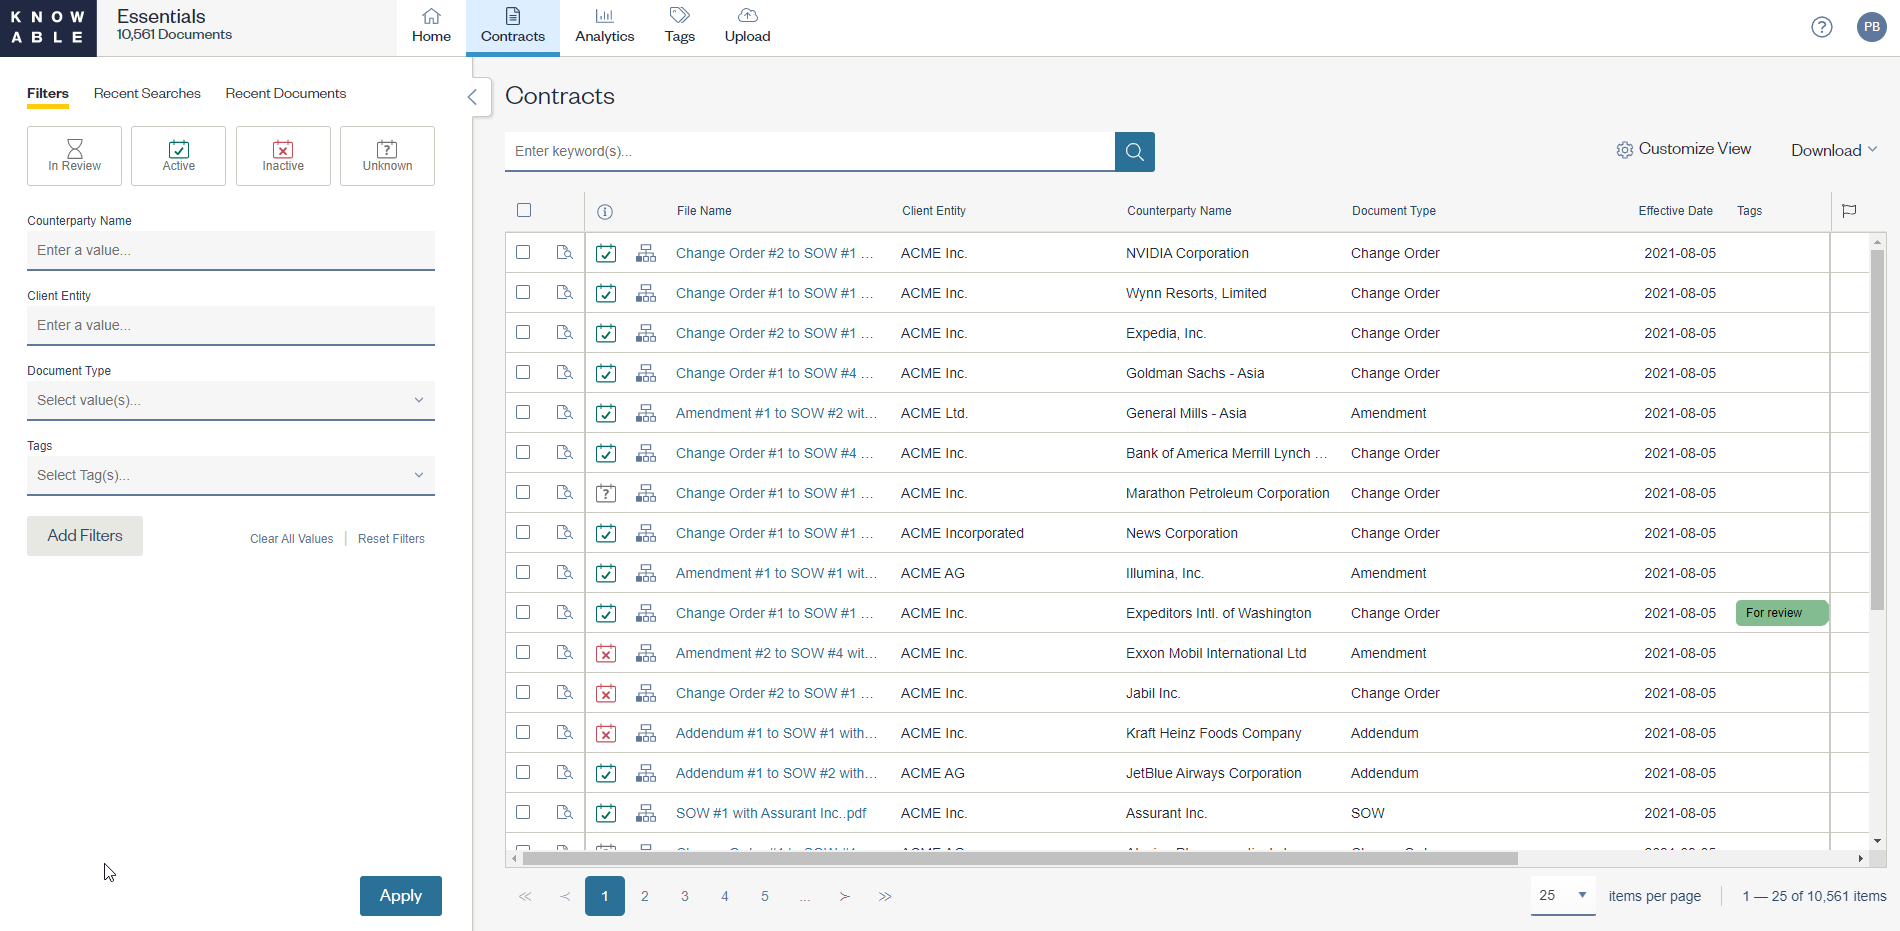Check the Wynn Resorts, Limited row checkbox

pos(523,292)
